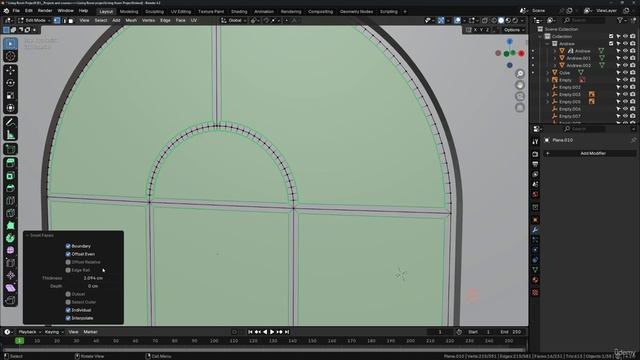Open the Face menu
Viewport: 640px width, 360px height.
[x=180, y=20]
